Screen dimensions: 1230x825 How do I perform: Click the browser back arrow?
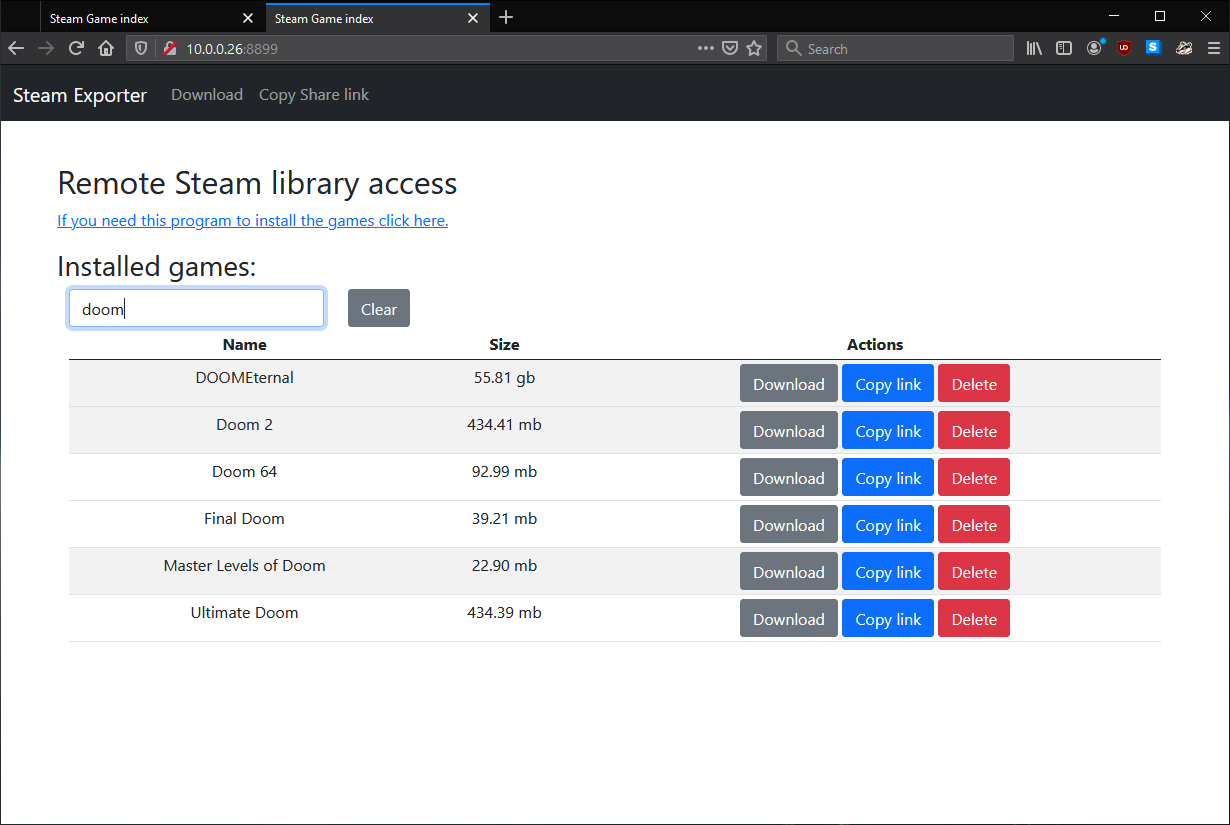16,48
